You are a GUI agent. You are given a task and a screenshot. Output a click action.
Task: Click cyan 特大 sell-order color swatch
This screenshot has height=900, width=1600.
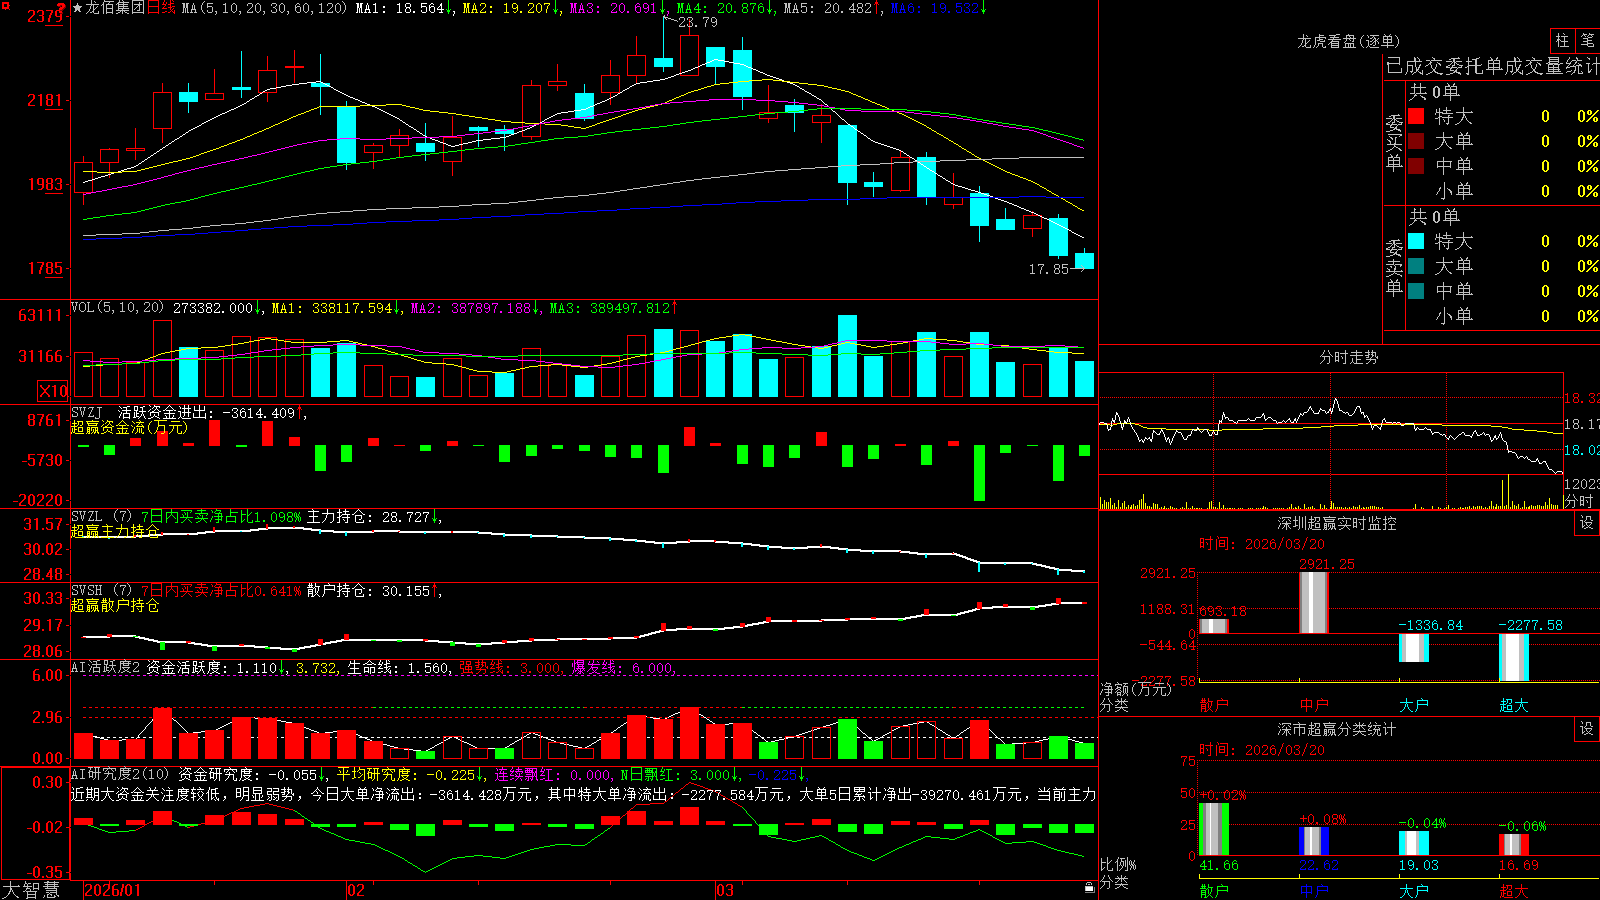[1416, 241]
